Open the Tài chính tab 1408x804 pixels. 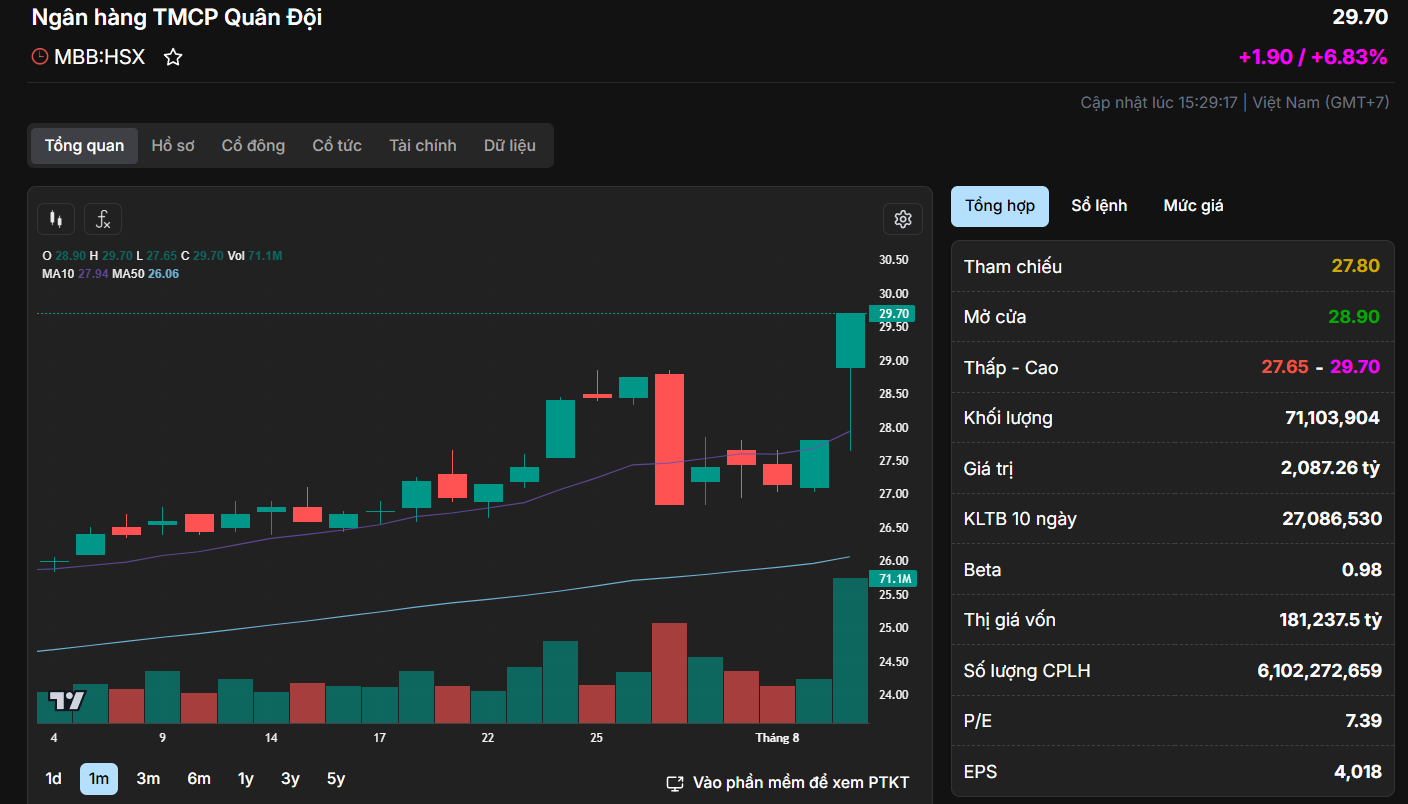coord(423,146)
